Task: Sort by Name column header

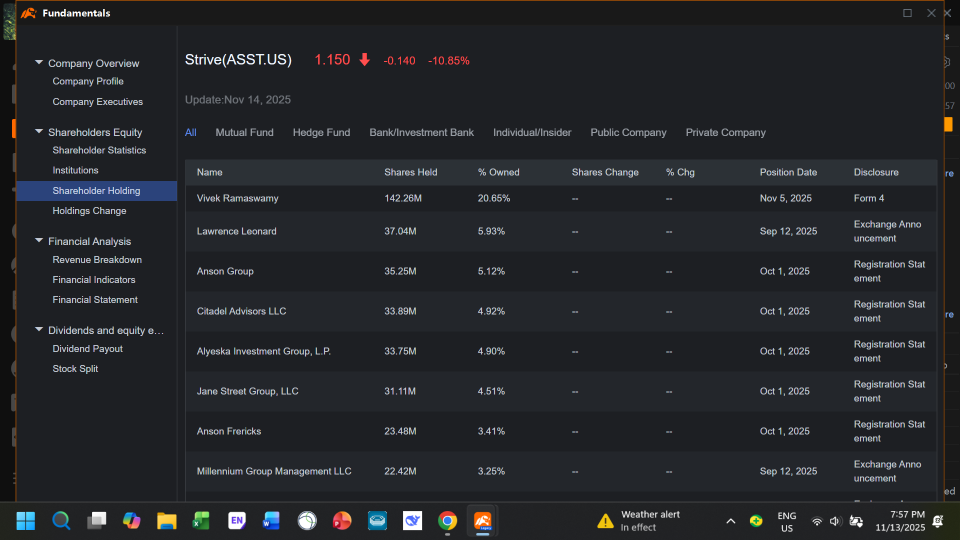Action: click(x=209, y=173)
